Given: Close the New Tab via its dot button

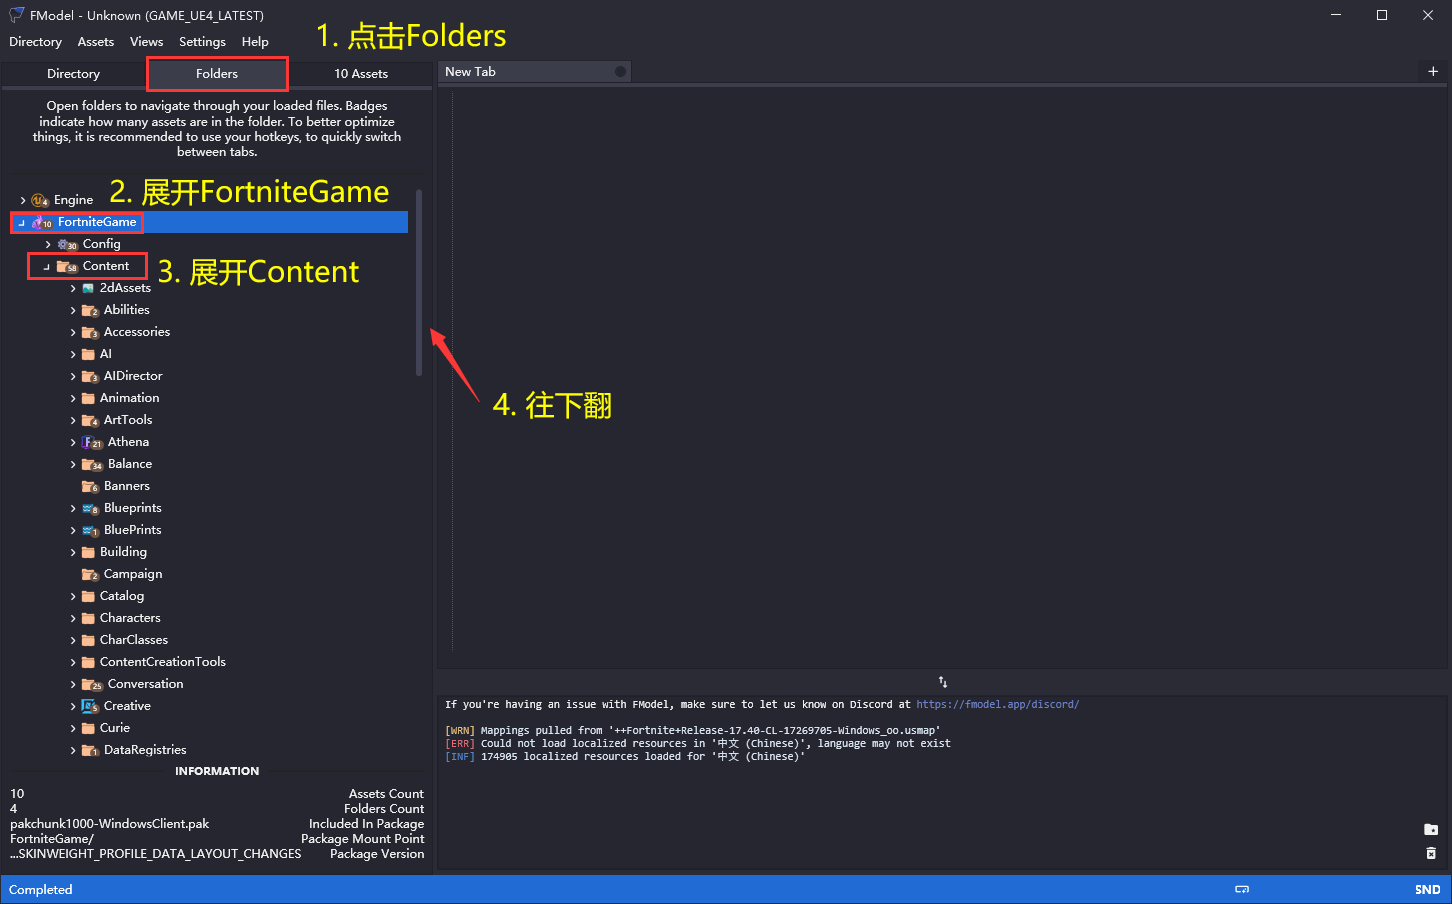Looking at the screenshot, I should pos(620,72).
